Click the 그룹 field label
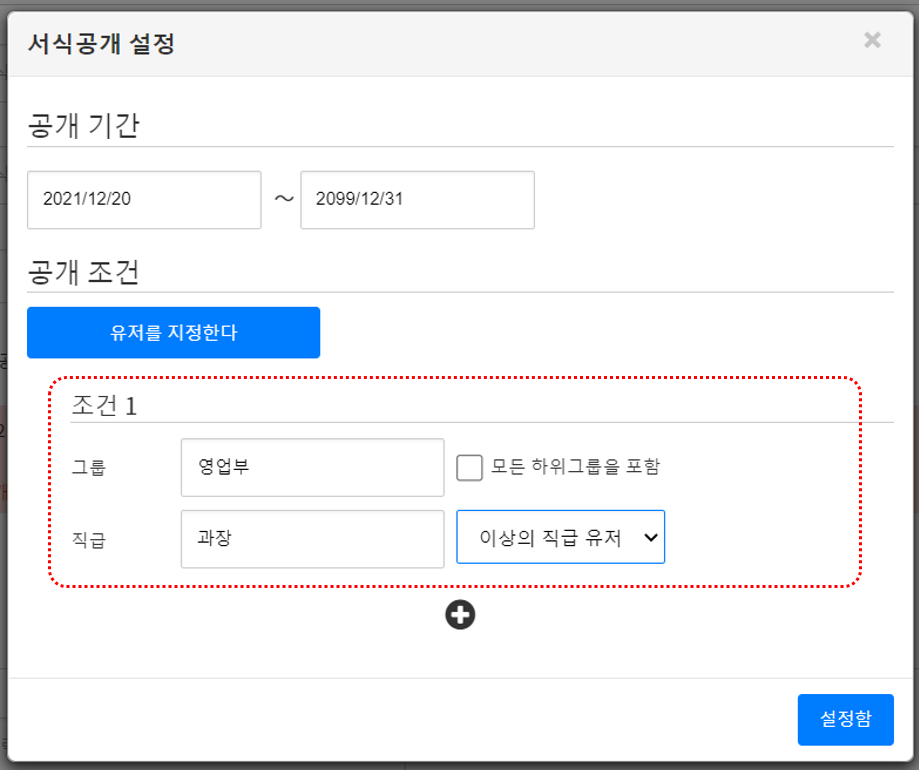The height and width of the screenshot is (770, 919). pos(87,467)
